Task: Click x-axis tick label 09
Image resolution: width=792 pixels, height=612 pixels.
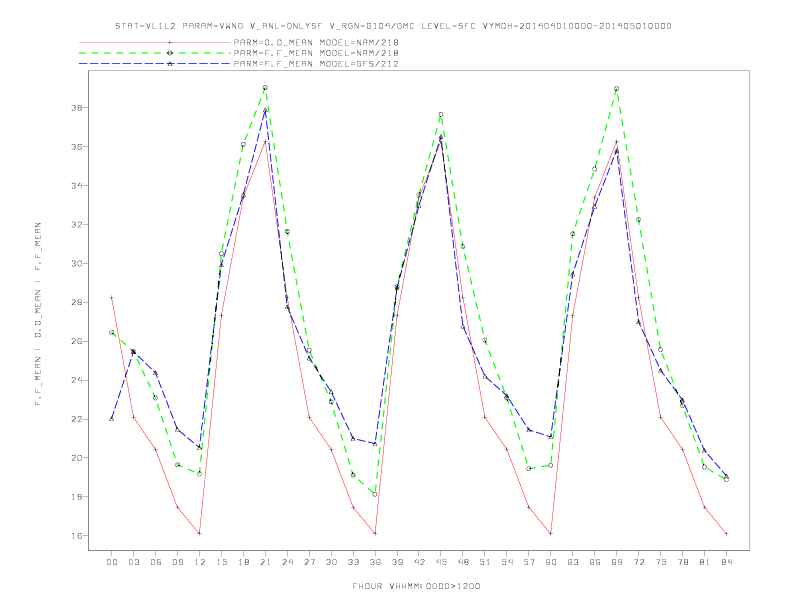Action: point(178,562)
